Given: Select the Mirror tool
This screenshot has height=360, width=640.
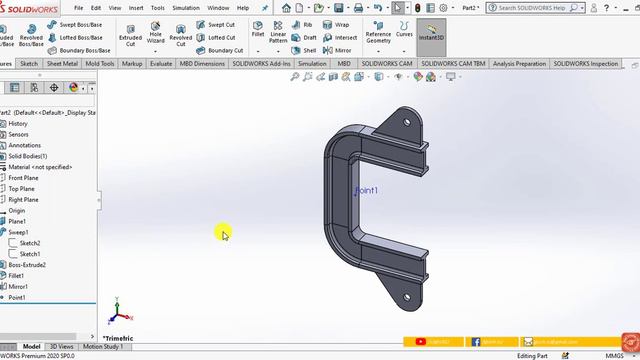Looking at the screenshot, I should 337,51.
